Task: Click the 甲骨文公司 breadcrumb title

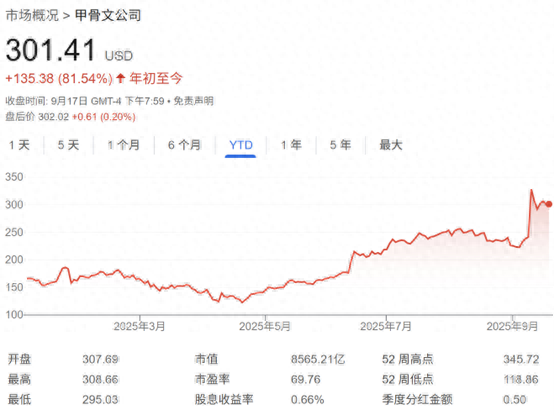Action: click(x=108, y=15)
